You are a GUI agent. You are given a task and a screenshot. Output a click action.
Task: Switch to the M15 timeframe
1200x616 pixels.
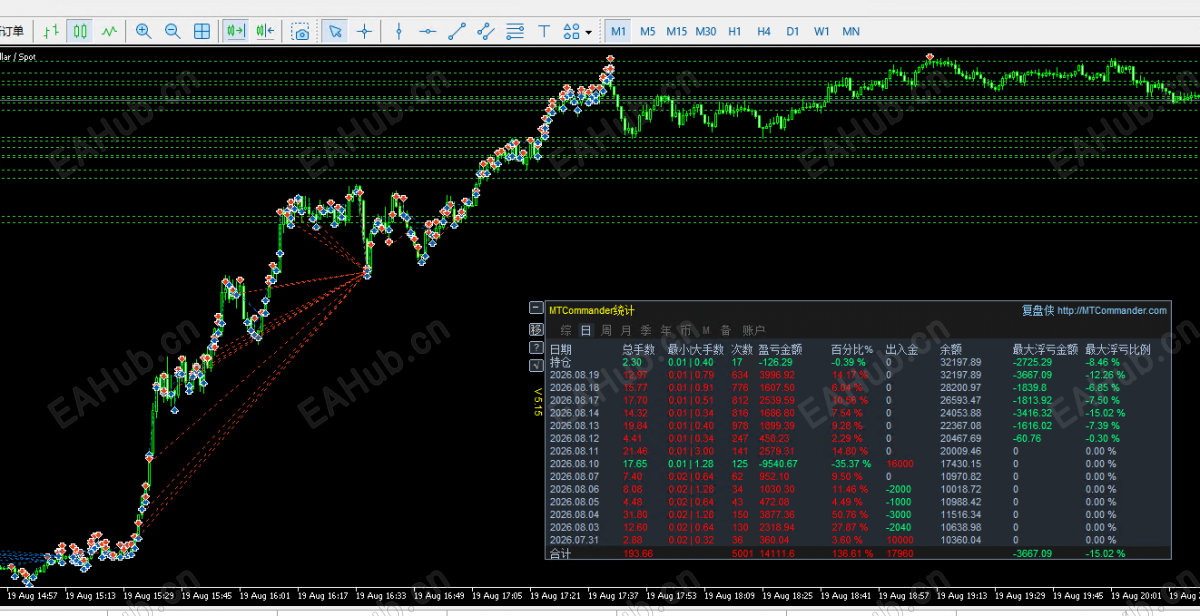677,31
